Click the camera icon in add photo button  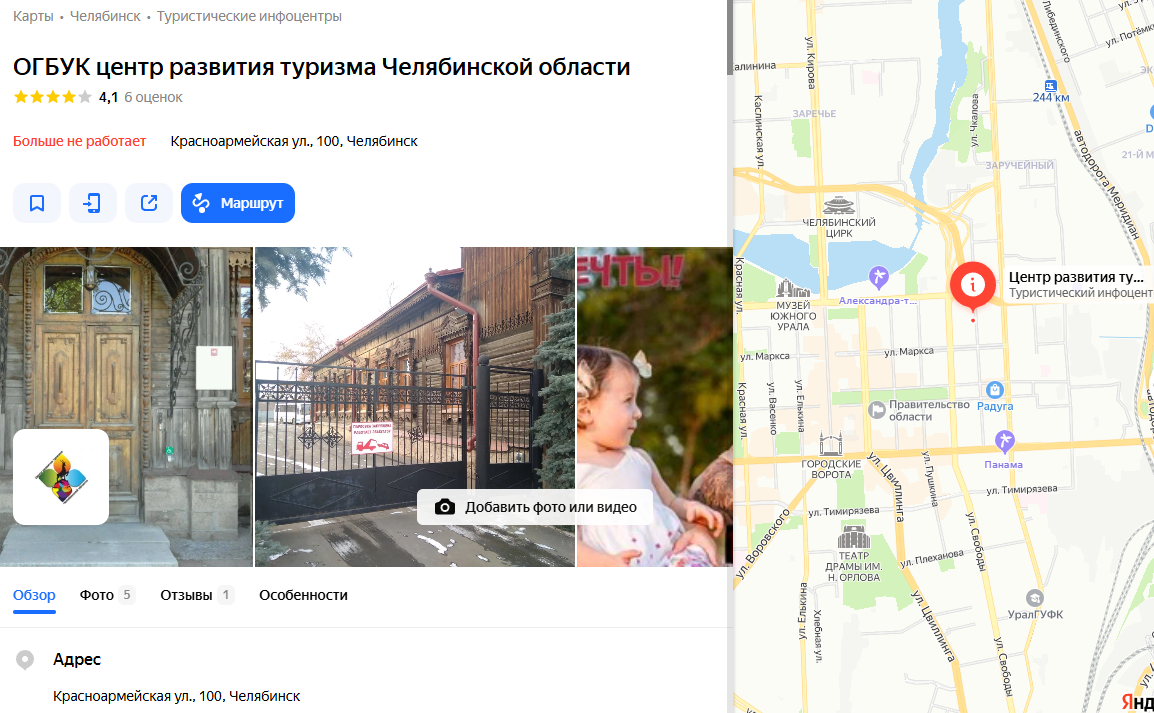coord(445,507)
